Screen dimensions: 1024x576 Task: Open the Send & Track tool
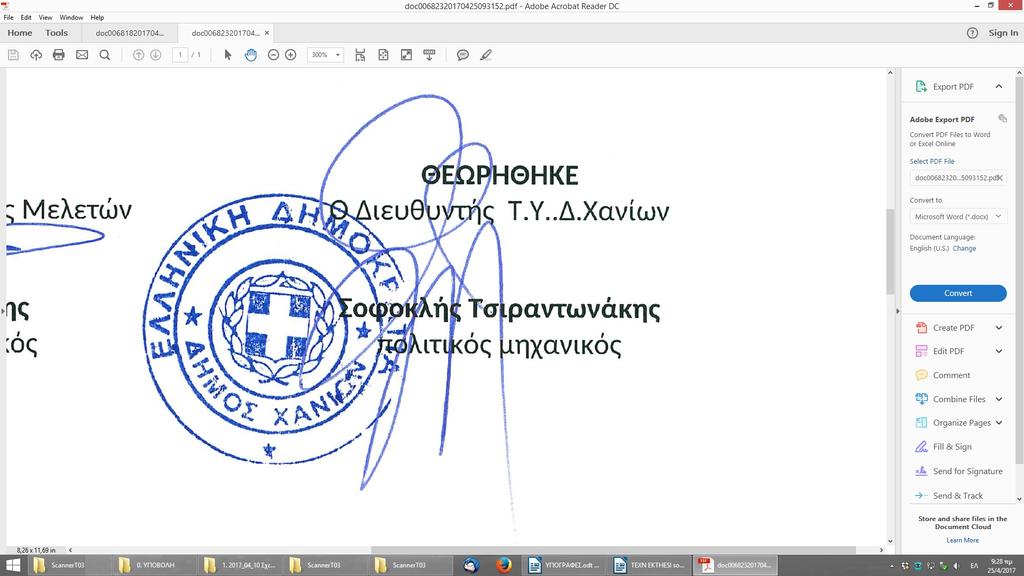point(959,496)
